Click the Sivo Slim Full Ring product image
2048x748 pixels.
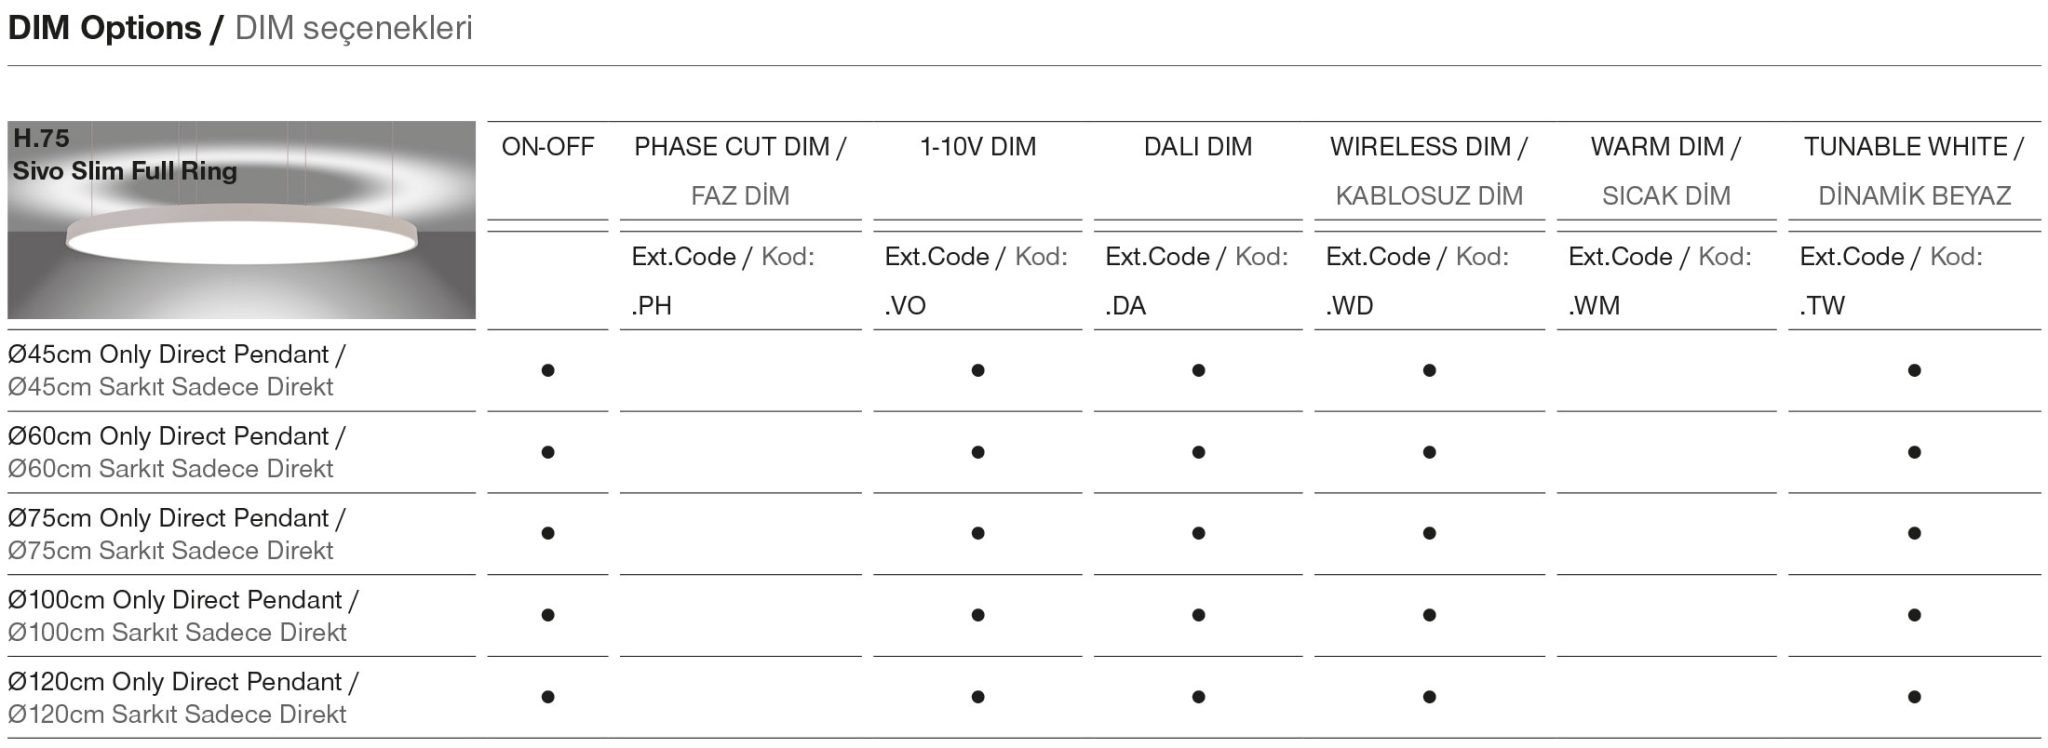(x=241, y=220)
